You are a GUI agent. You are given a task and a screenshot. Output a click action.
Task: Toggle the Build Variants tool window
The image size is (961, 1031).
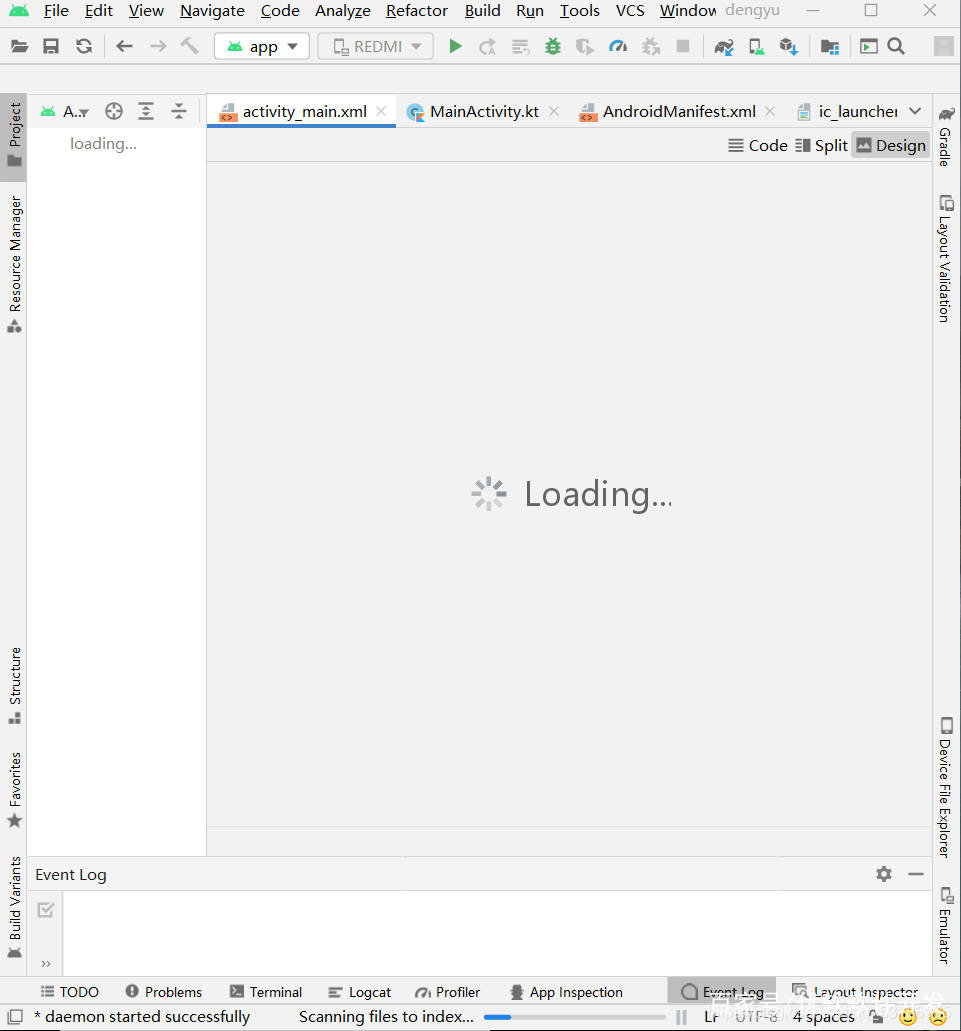14,907
